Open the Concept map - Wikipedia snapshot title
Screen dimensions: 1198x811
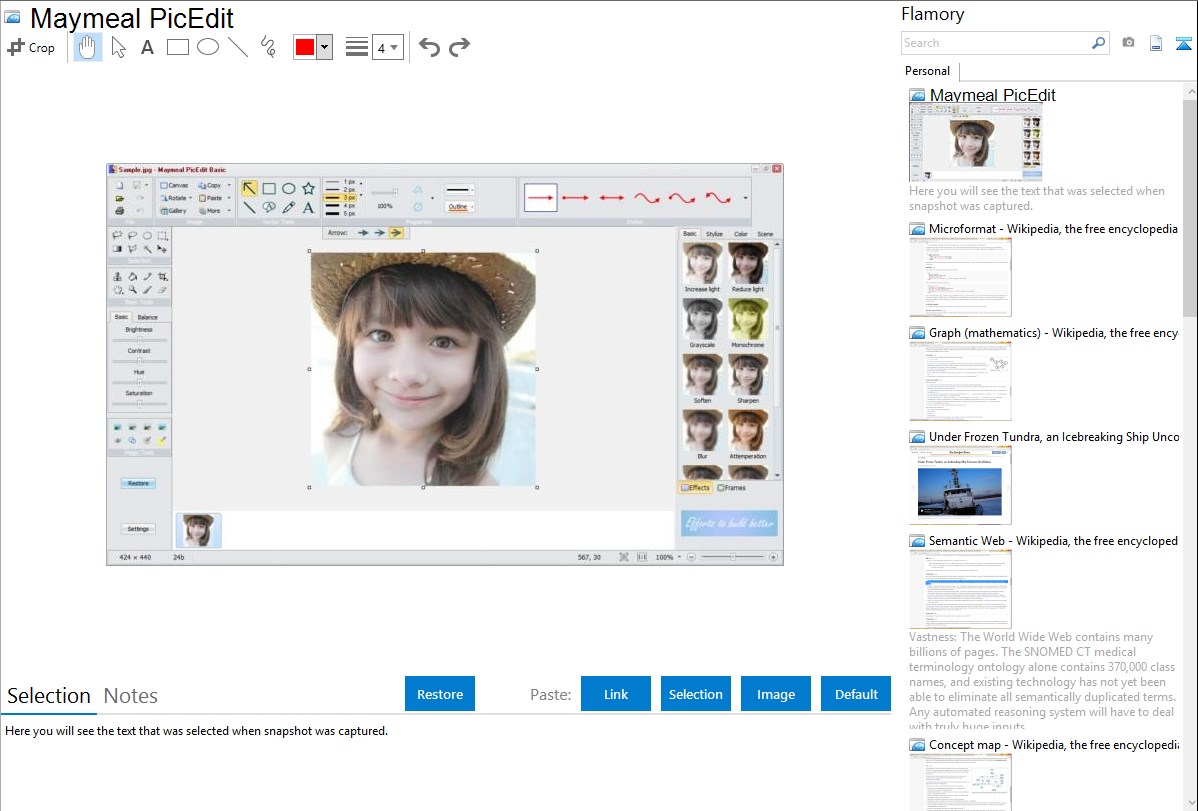tap(1053, 744)
